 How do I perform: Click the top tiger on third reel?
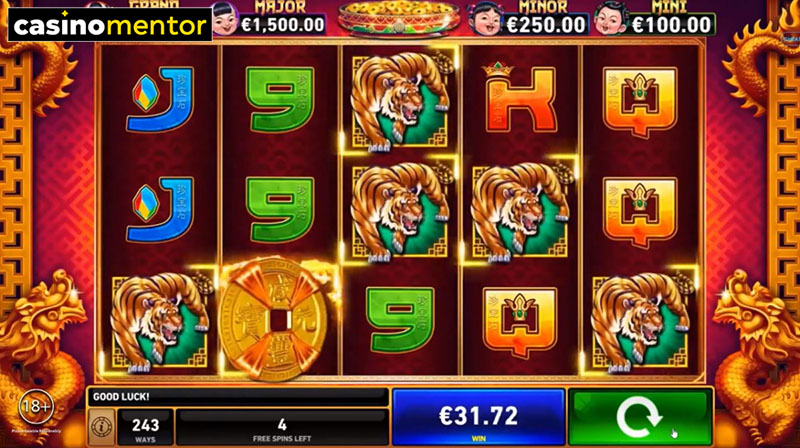[x=400, y=101]
